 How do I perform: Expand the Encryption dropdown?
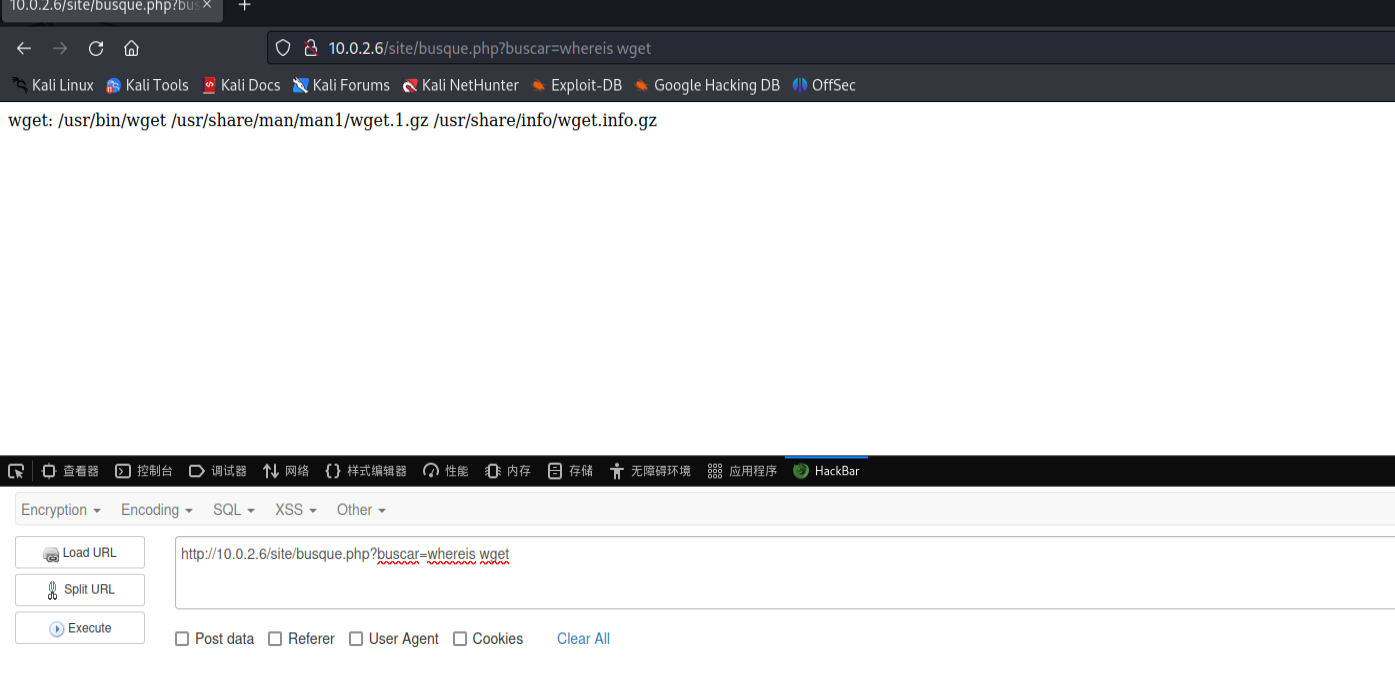(x=61, y=510)
